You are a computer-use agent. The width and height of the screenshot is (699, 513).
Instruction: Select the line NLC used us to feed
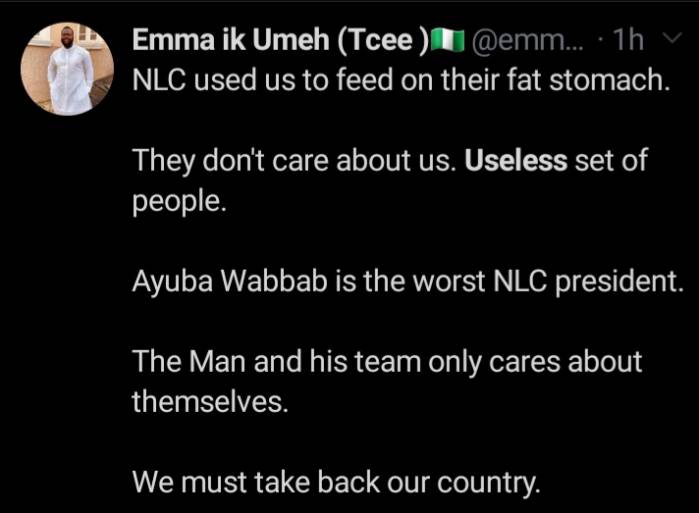pos(401,80)
